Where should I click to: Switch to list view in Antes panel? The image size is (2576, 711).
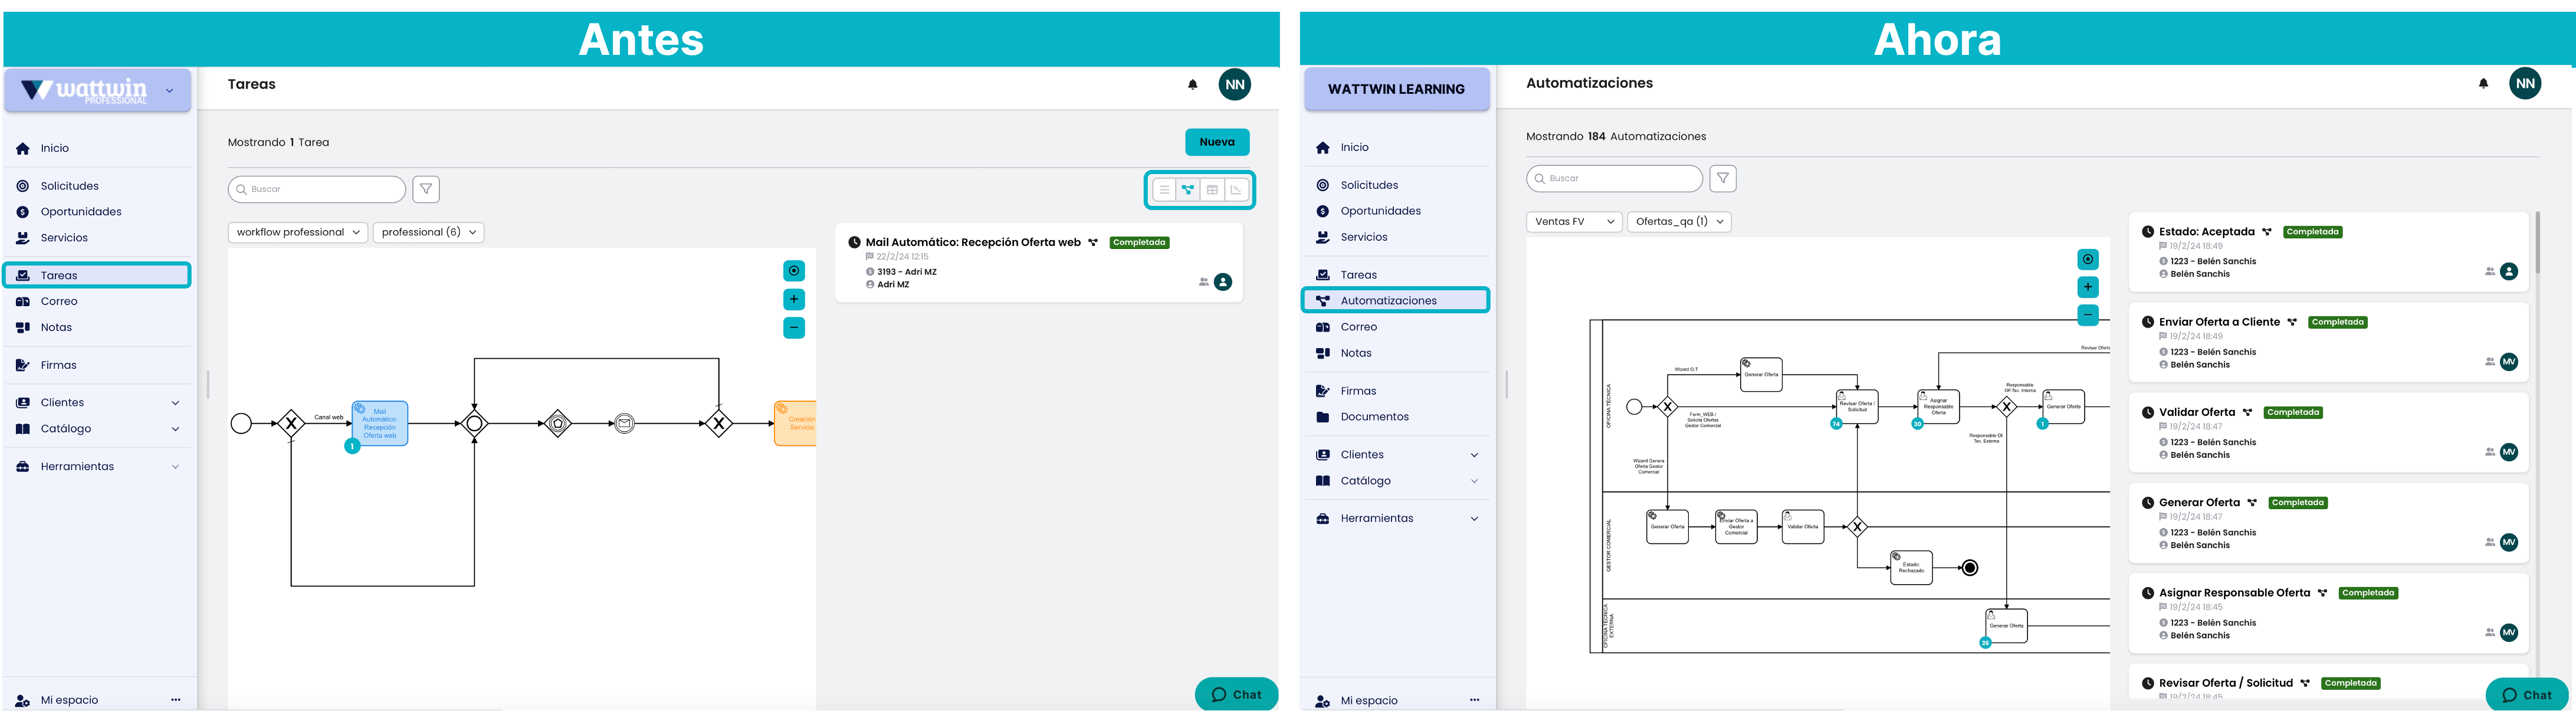tap(1164, 190)
